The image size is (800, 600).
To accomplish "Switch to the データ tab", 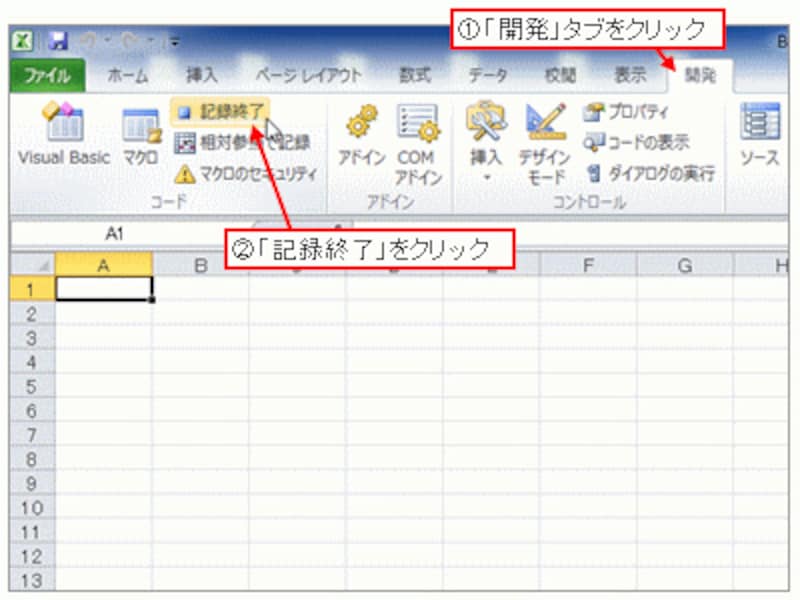I will point(488,76).
